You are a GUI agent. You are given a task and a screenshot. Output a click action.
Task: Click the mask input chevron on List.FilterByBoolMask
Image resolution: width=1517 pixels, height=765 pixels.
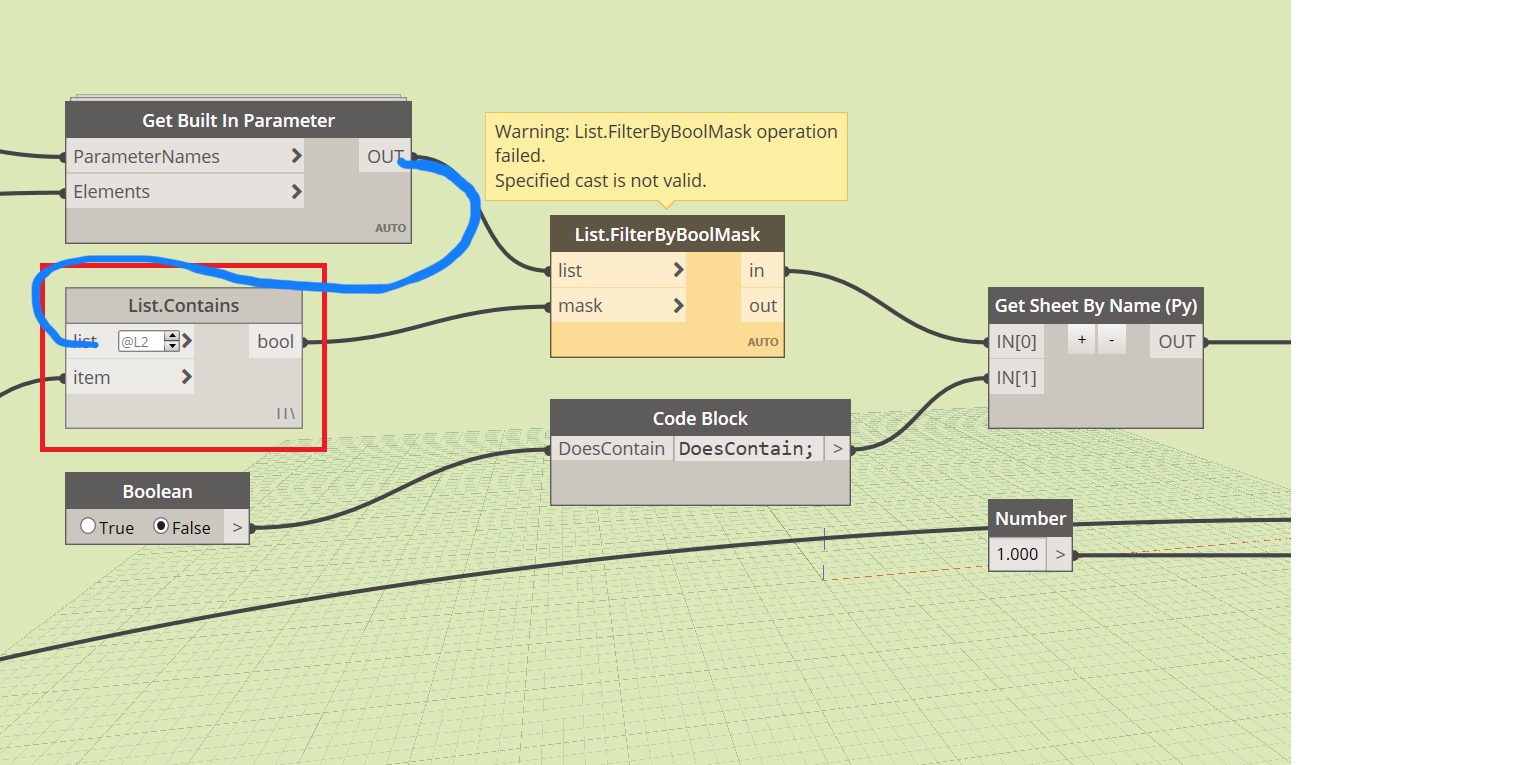tap(678, 305)
